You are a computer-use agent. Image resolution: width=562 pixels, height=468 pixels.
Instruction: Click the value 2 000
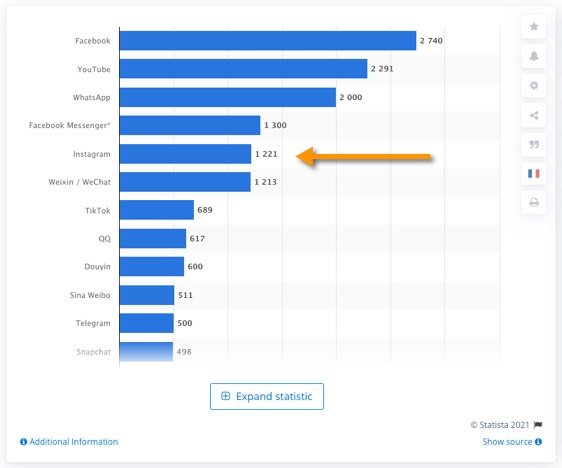(351, 97)
